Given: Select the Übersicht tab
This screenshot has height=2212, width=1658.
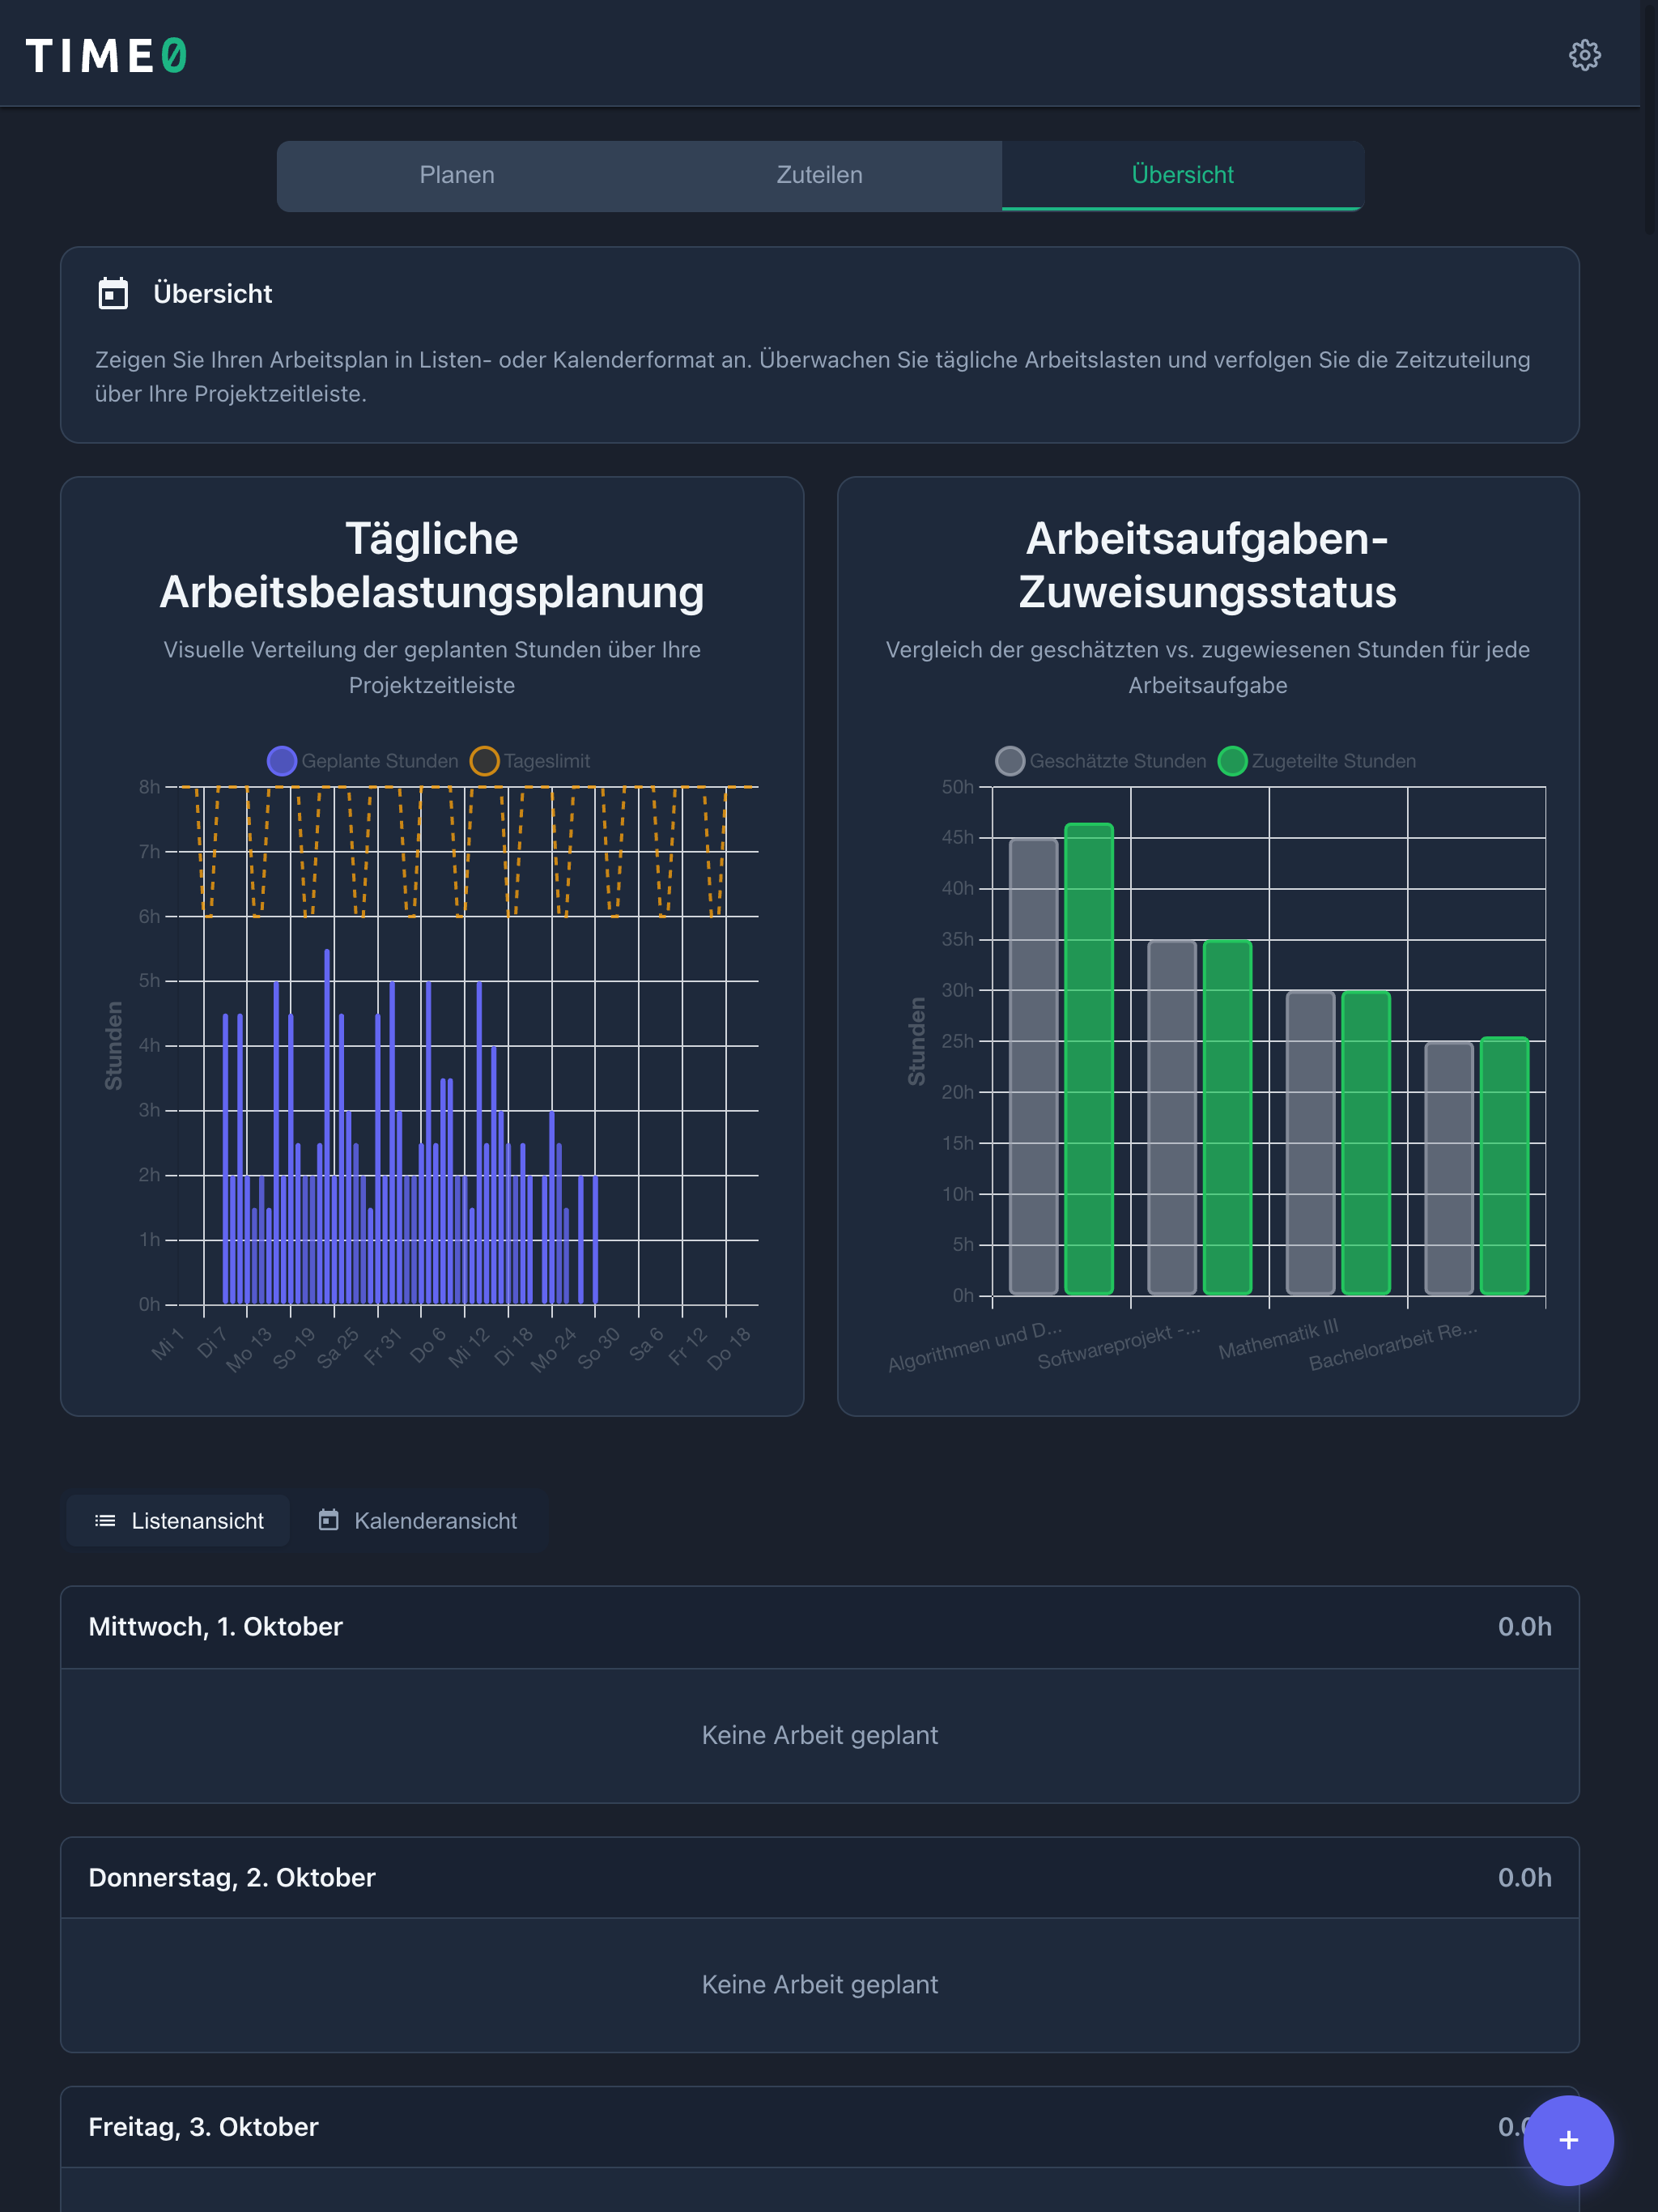Looking at the screenshot, I should pyautogui.click(x=1182, y=175).
